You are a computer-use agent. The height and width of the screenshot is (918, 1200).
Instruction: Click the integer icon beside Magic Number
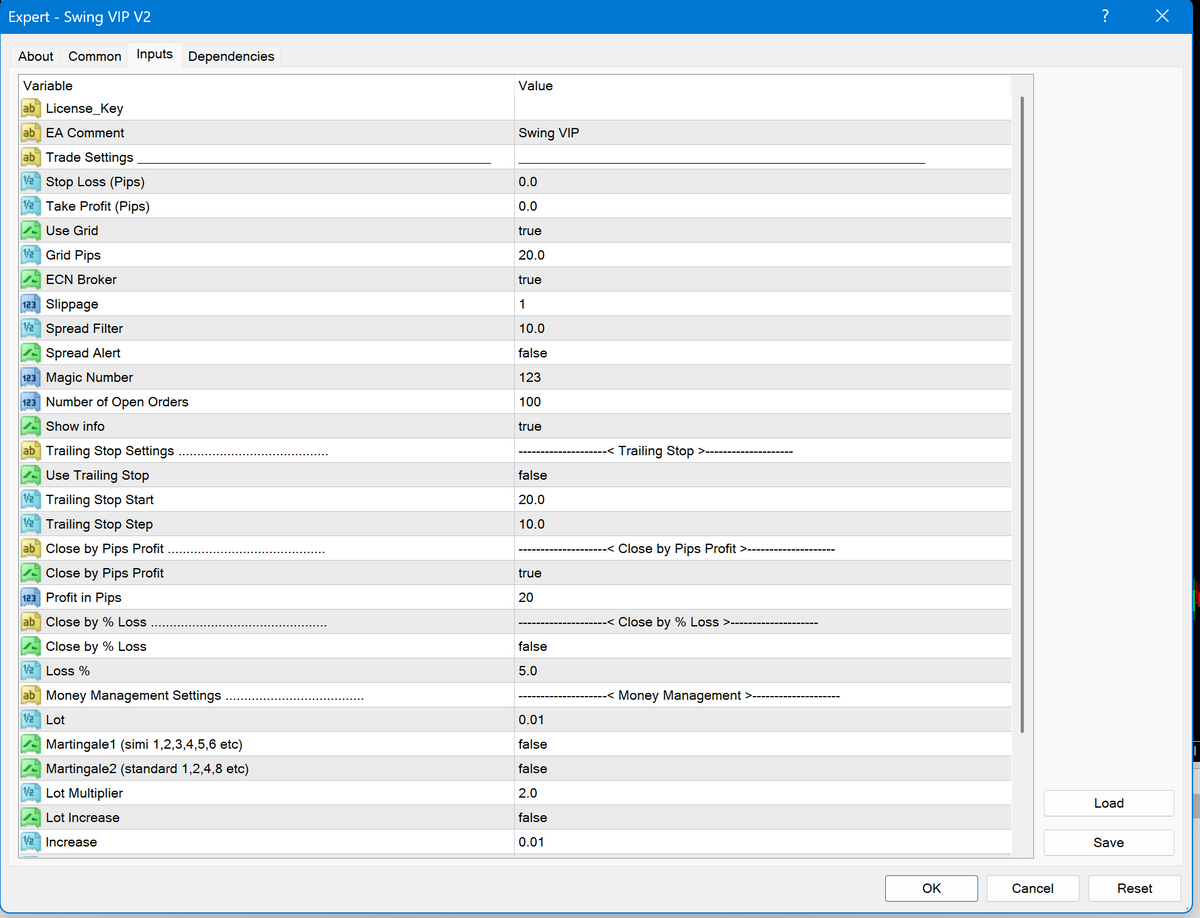click(30, 378)
